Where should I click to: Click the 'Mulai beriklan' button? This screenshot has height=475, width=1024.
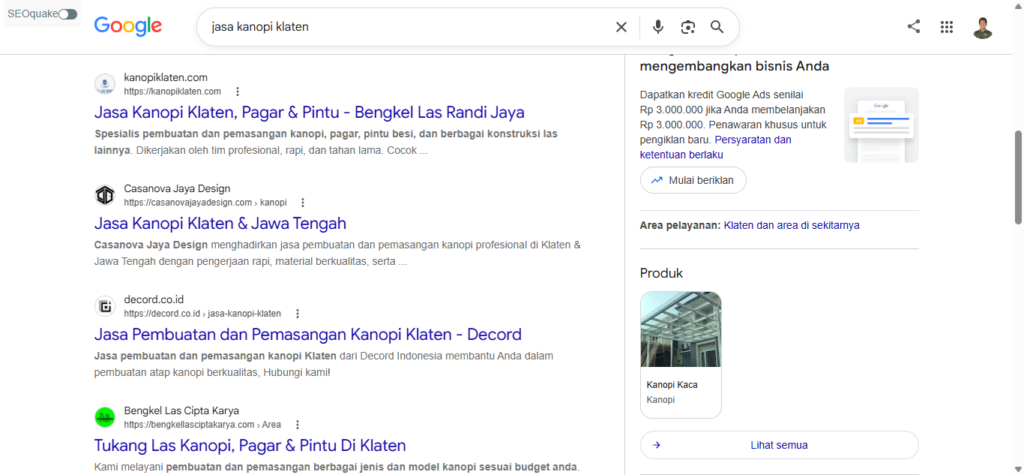[x=693, y=180]
